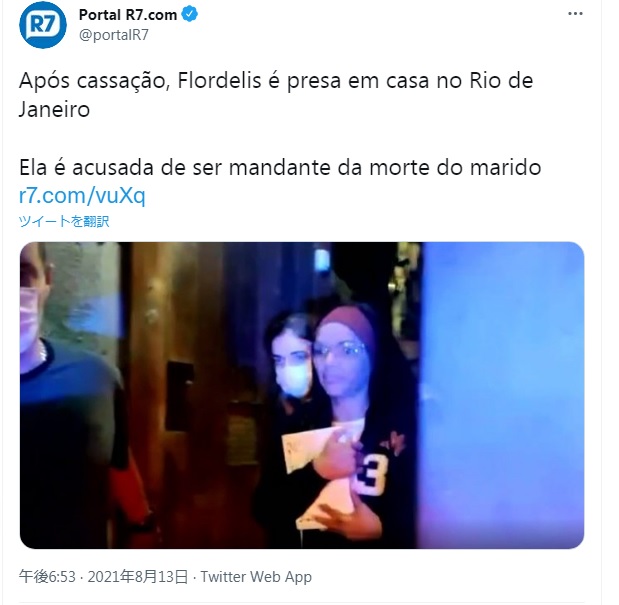Viewport: 619px width, 605px height.
Task: Click the 午後6:53 timestamp
Action: coord(47,577)
